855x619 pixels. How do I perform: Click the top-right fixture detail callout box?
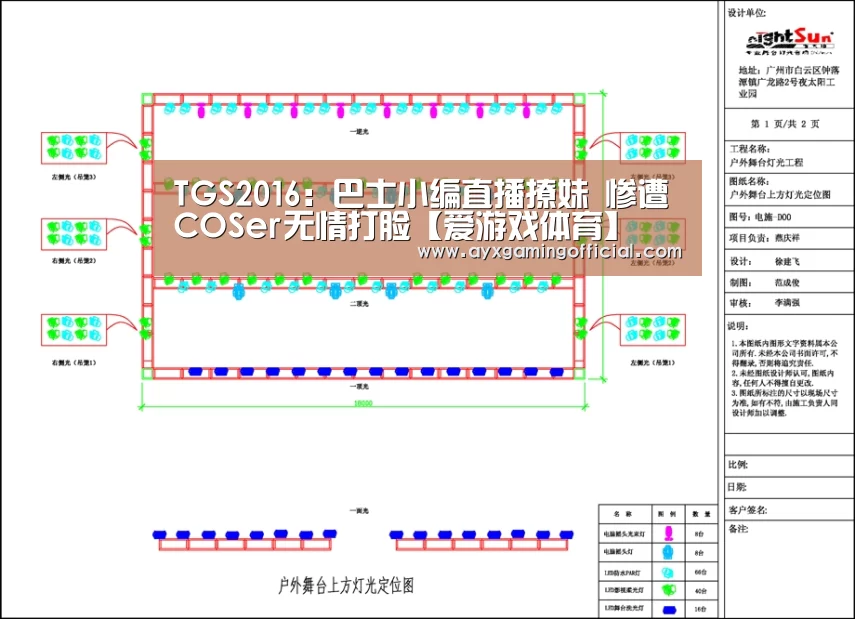tap(653, 148)
